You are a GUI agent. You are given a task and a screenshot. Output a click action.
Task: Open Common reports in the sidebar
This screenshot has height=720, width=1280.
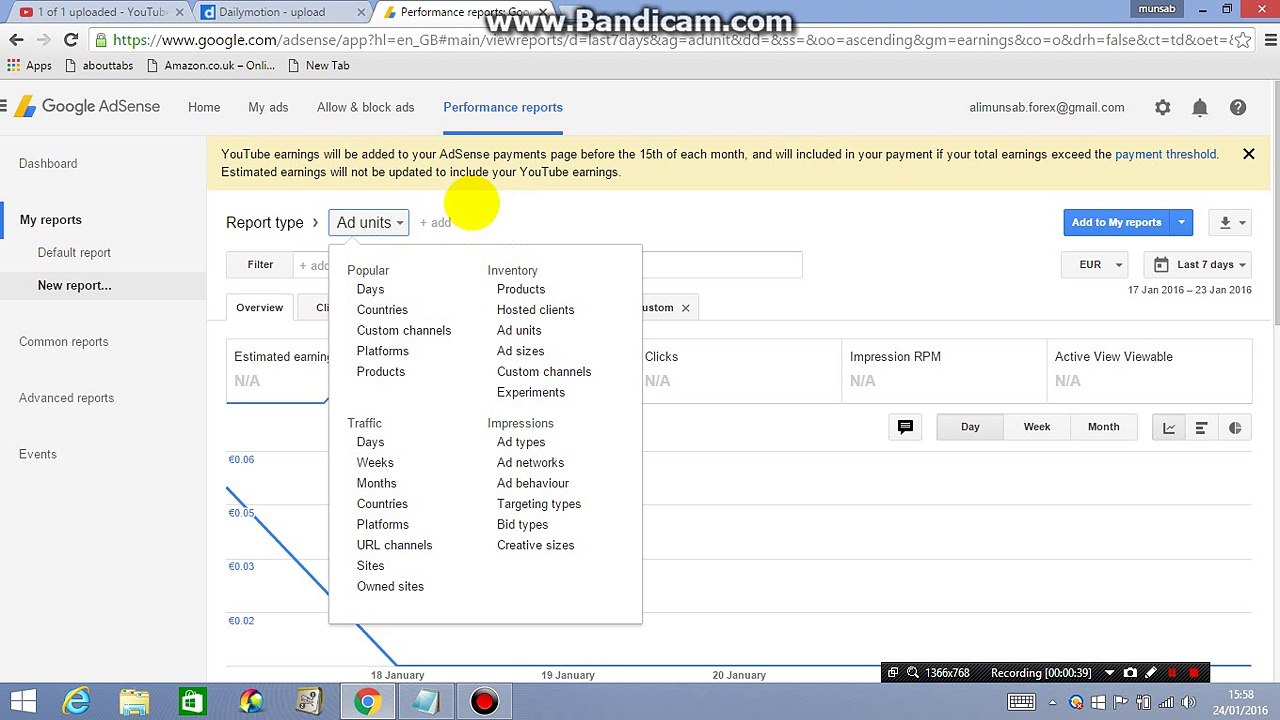(x=64, y=342)
